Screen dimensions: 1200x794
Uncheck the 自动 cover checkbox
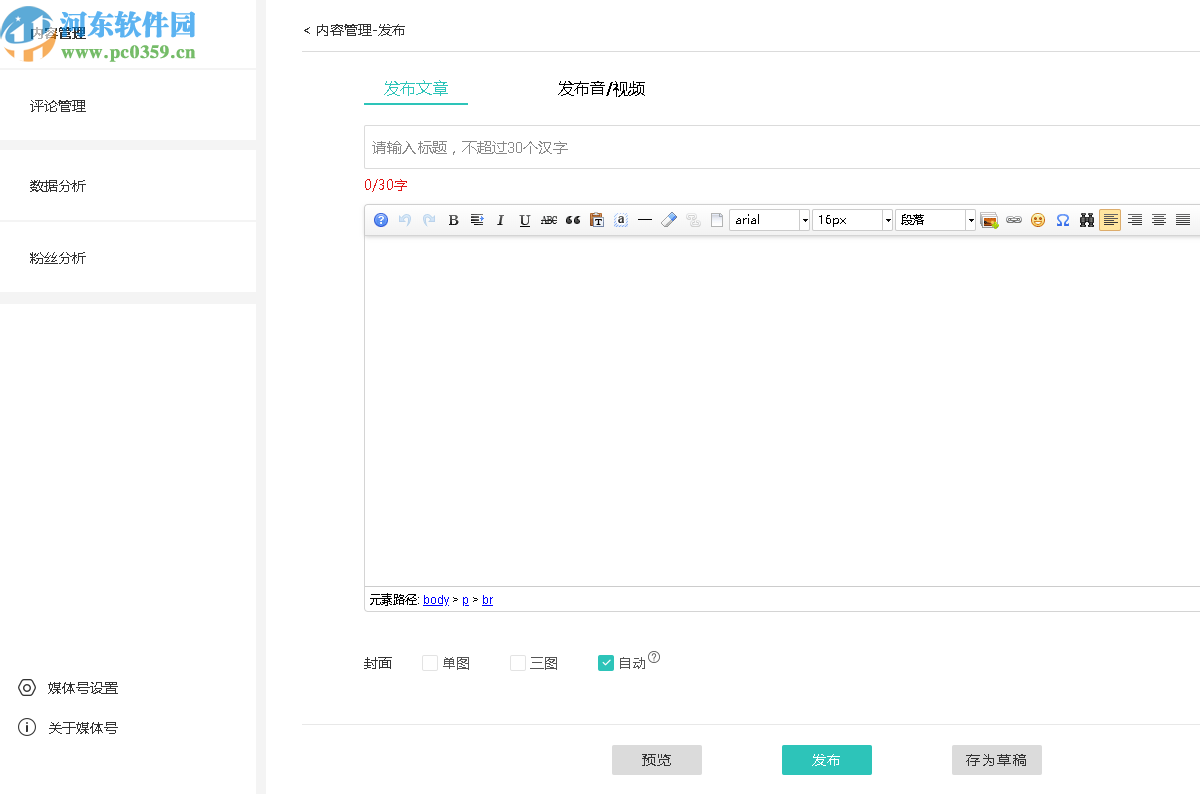(x=605, y=662)
